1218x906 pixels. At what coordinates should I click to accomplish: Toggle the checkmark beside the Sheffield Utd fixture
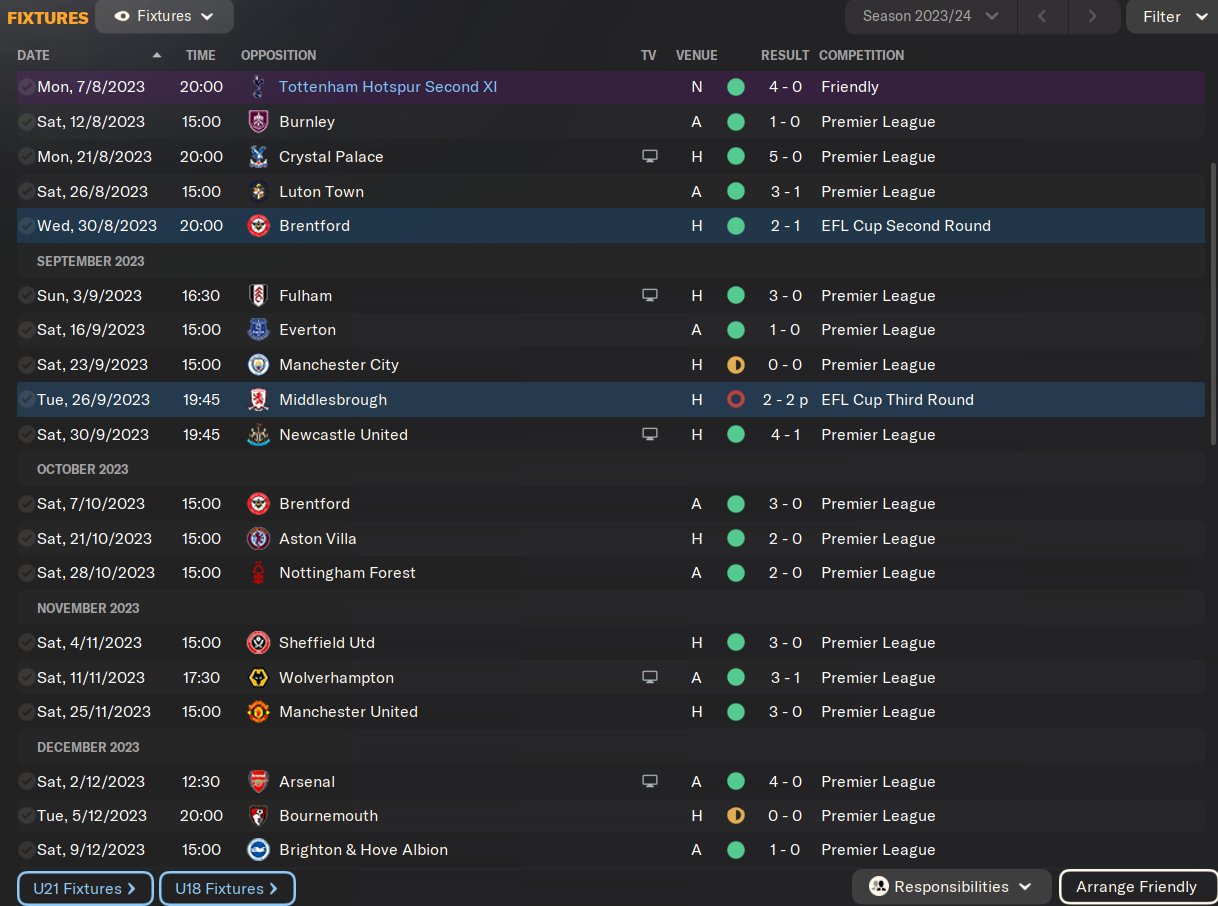coord(26,643)
